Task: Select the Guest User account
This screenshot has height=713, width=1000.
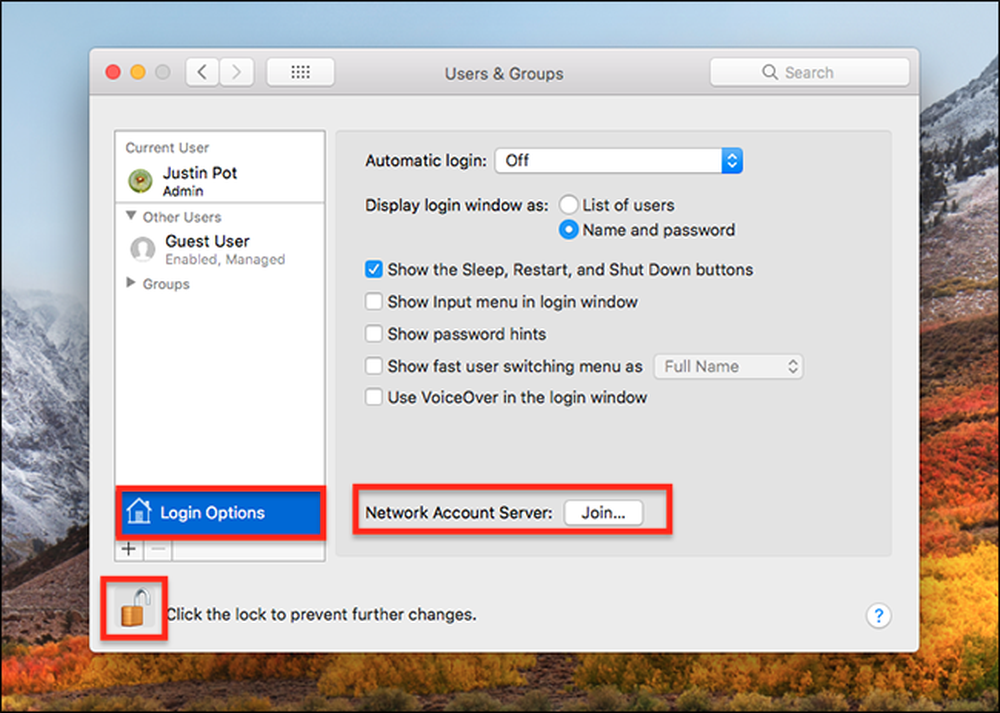Action: point(220,249)
